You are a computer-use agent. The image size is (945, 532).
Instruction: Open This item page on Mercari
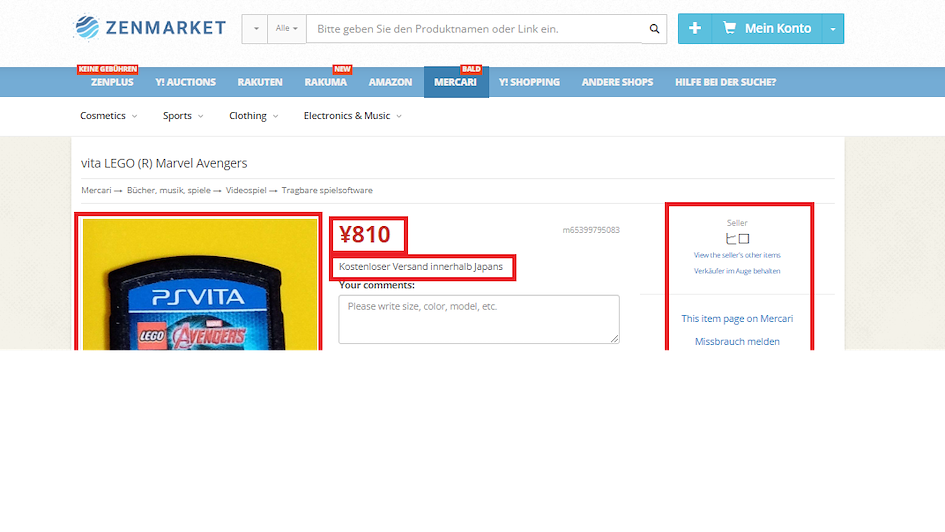pyautogui.click(x=737, y=319)
